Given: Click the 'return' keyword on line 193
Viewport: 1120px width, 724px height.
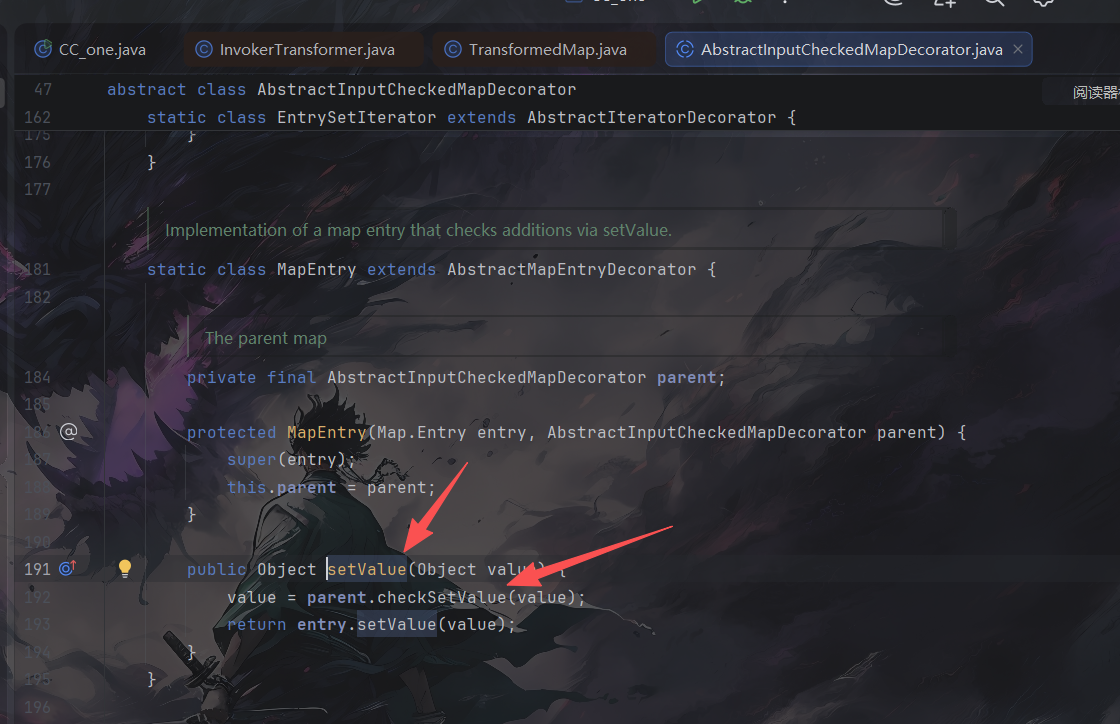Looking at the screenshot, I should (256, 624).
